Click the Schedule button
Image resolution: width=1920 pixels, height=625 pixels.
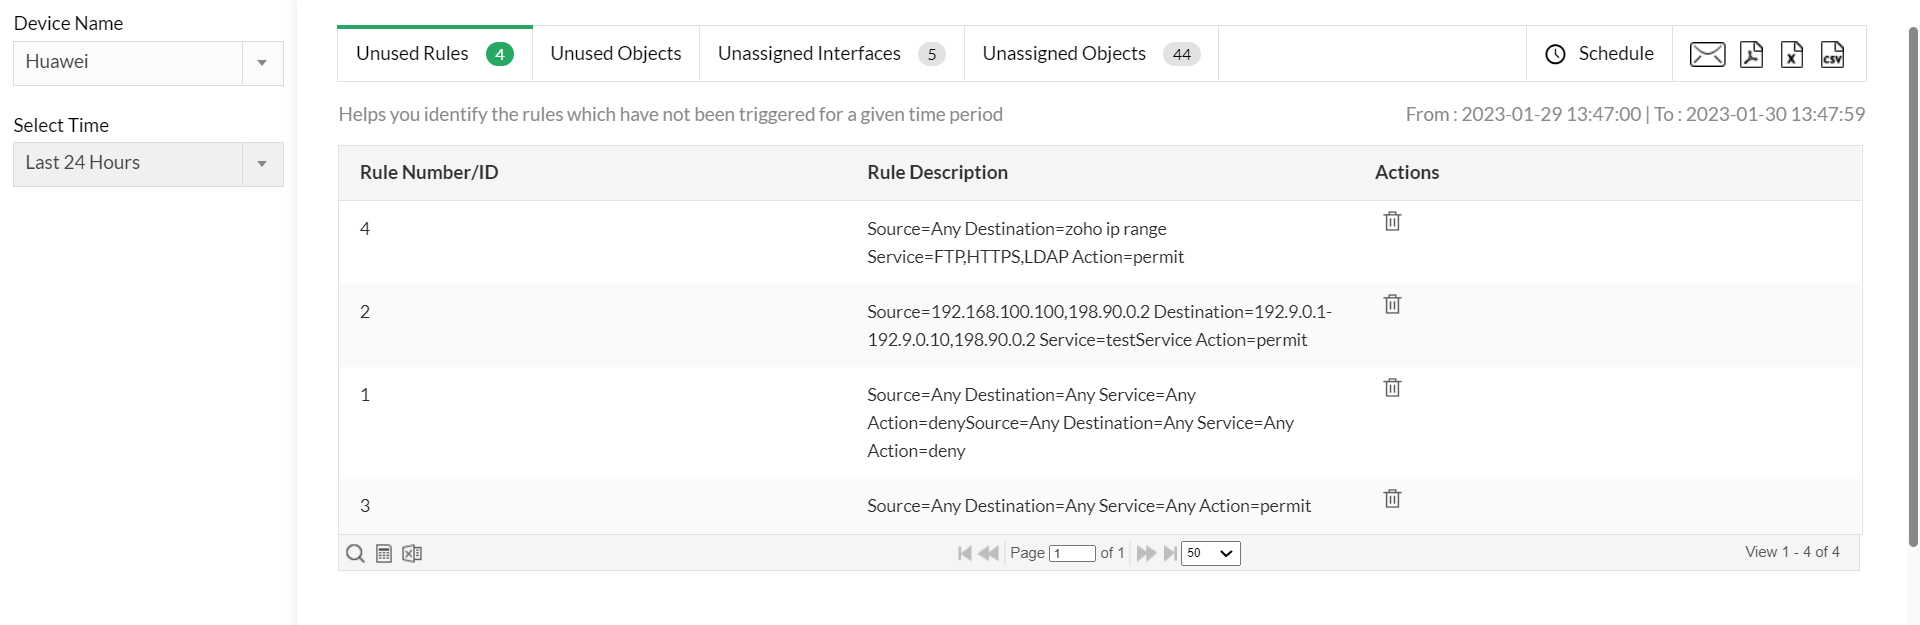click(x=1599, y=54)
